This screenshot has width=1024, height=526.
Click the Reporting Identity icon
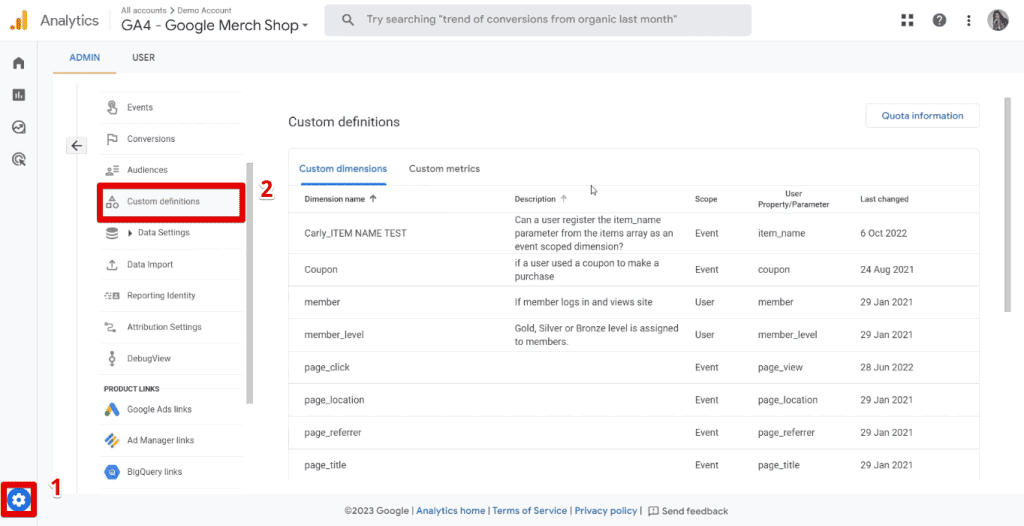click(x=112, y=295)
